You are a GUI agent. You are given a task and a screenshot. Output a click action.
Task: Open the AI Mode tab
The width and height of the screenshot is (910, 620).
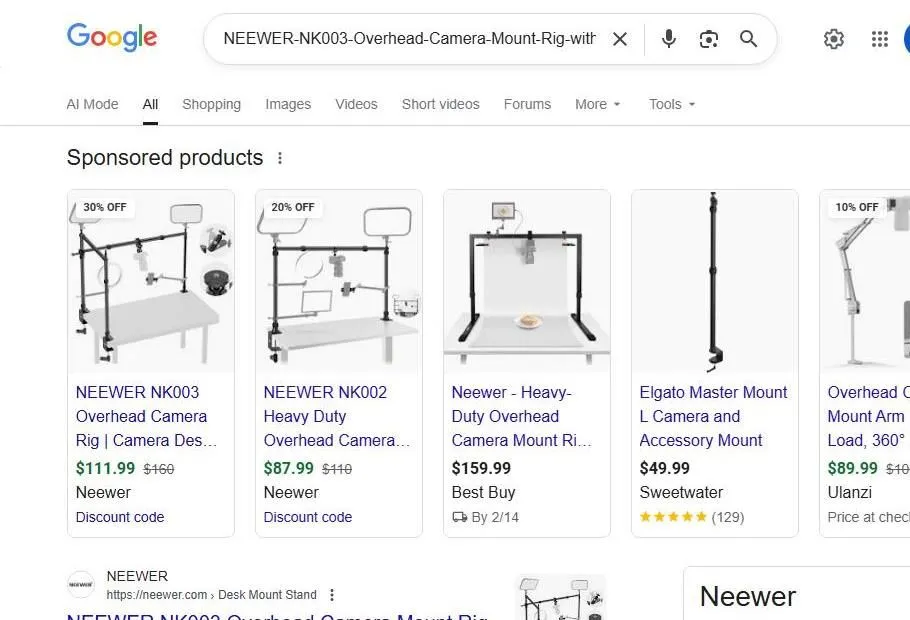click(92, 104)
